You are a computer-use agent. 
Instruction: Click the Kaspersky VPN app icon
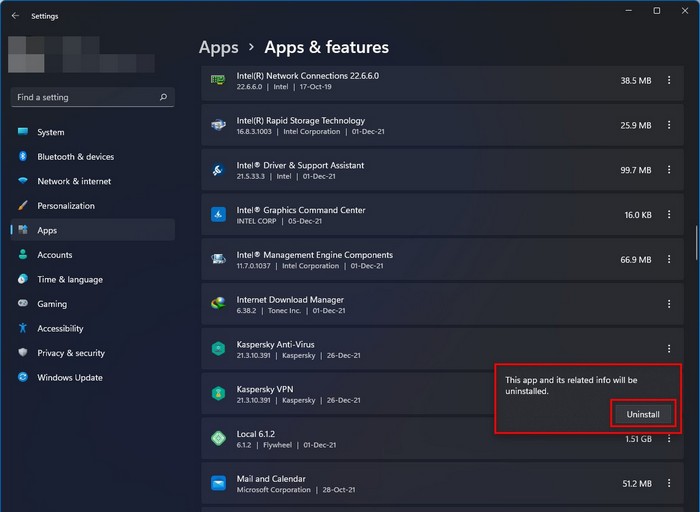pos(218,393)
